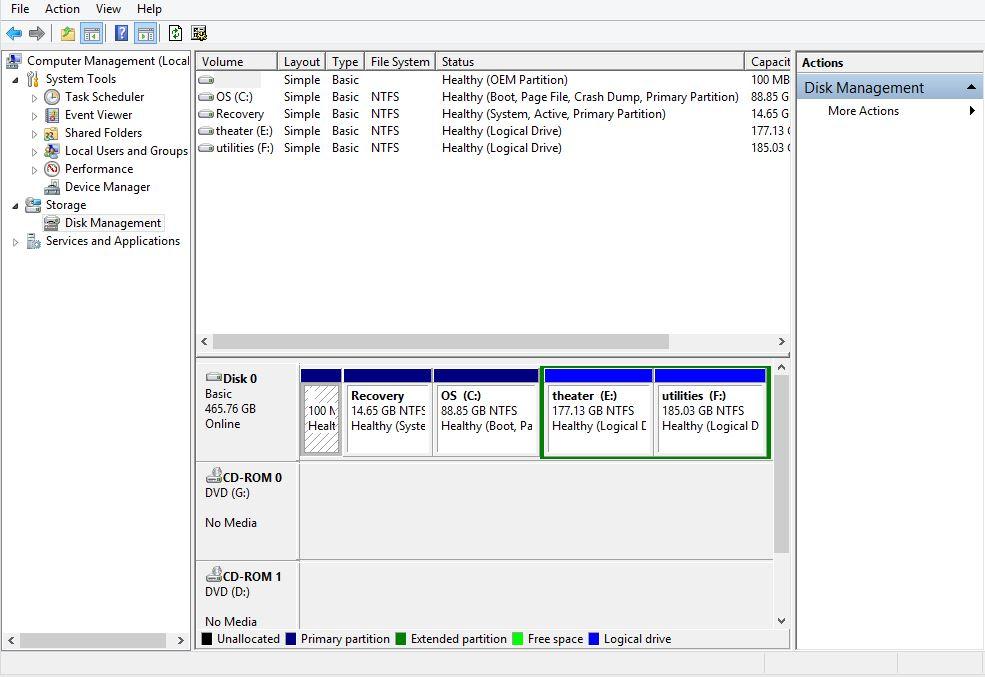This screenshot has height=677, width=985.
Task: Click the Local Users and Groups icon
Action: pyautogui.click(x=52, y=151)
